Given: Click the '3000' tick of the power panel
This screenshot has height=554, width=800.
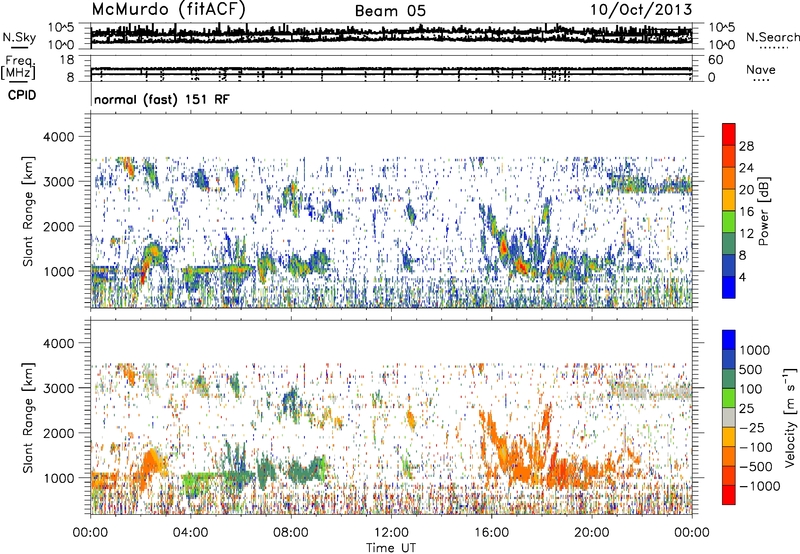Looking at the screenshot, I should pos(61,182).
